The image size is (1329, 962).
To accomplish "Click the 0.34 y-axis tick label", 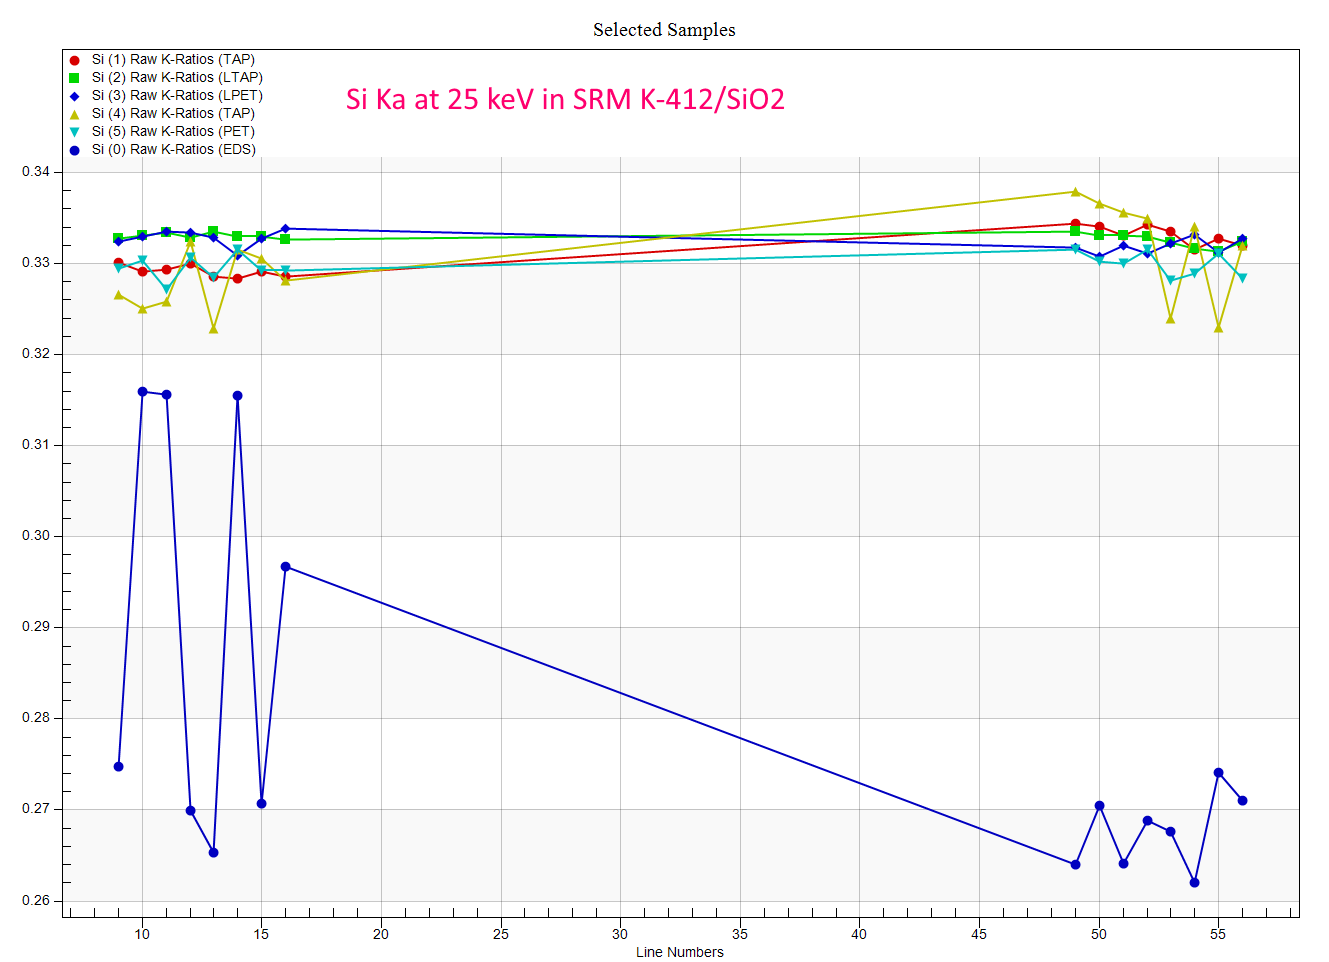I will pos(36,172).
